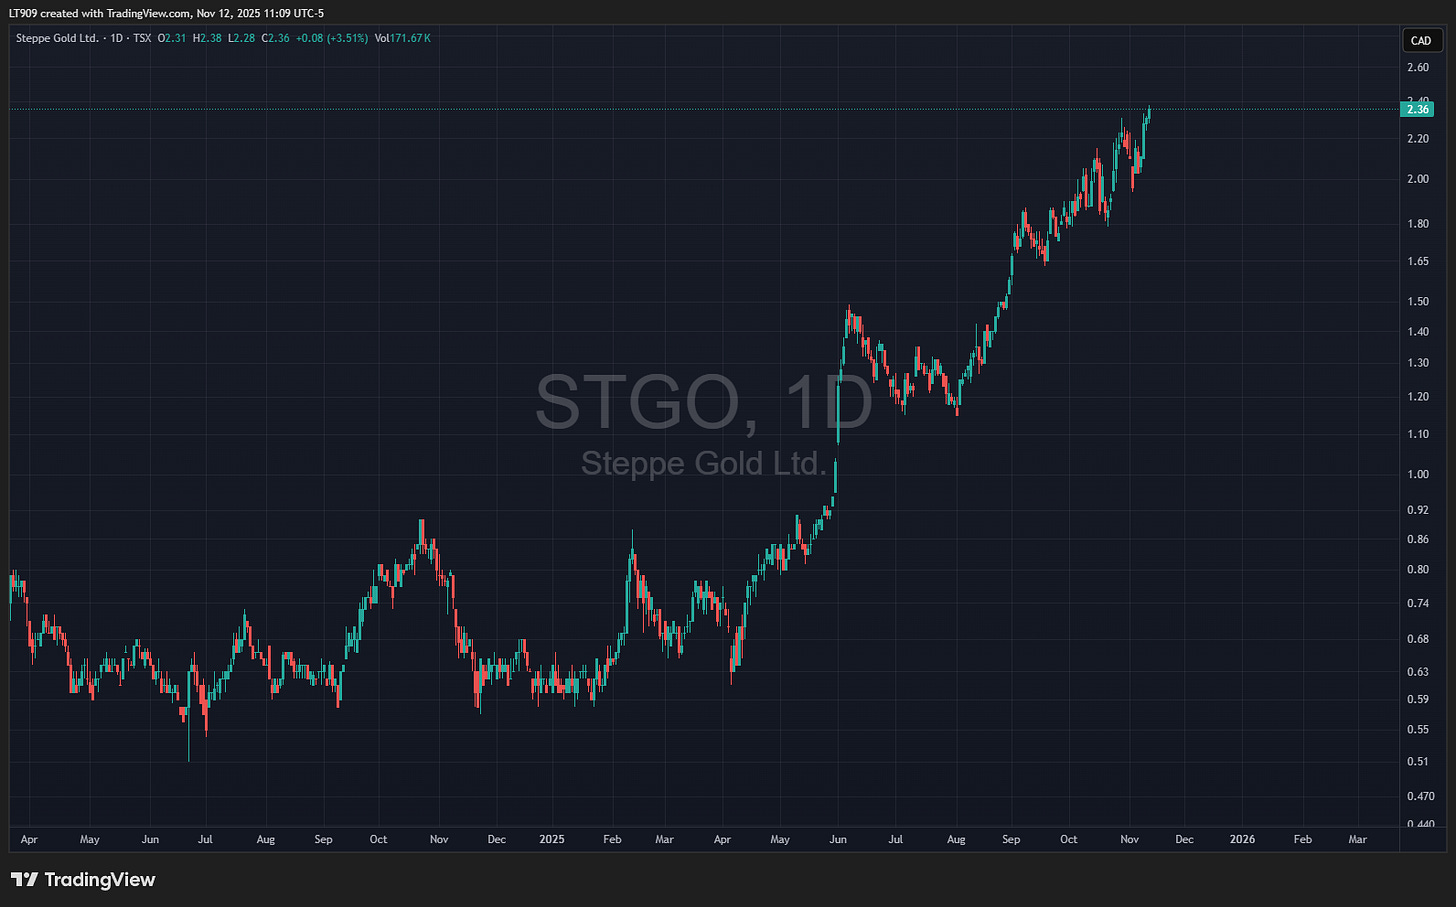Click the Steppe Gold Ltd. symbol title
The width and height of the screenshot is (1456, 907).
(57, 38)
